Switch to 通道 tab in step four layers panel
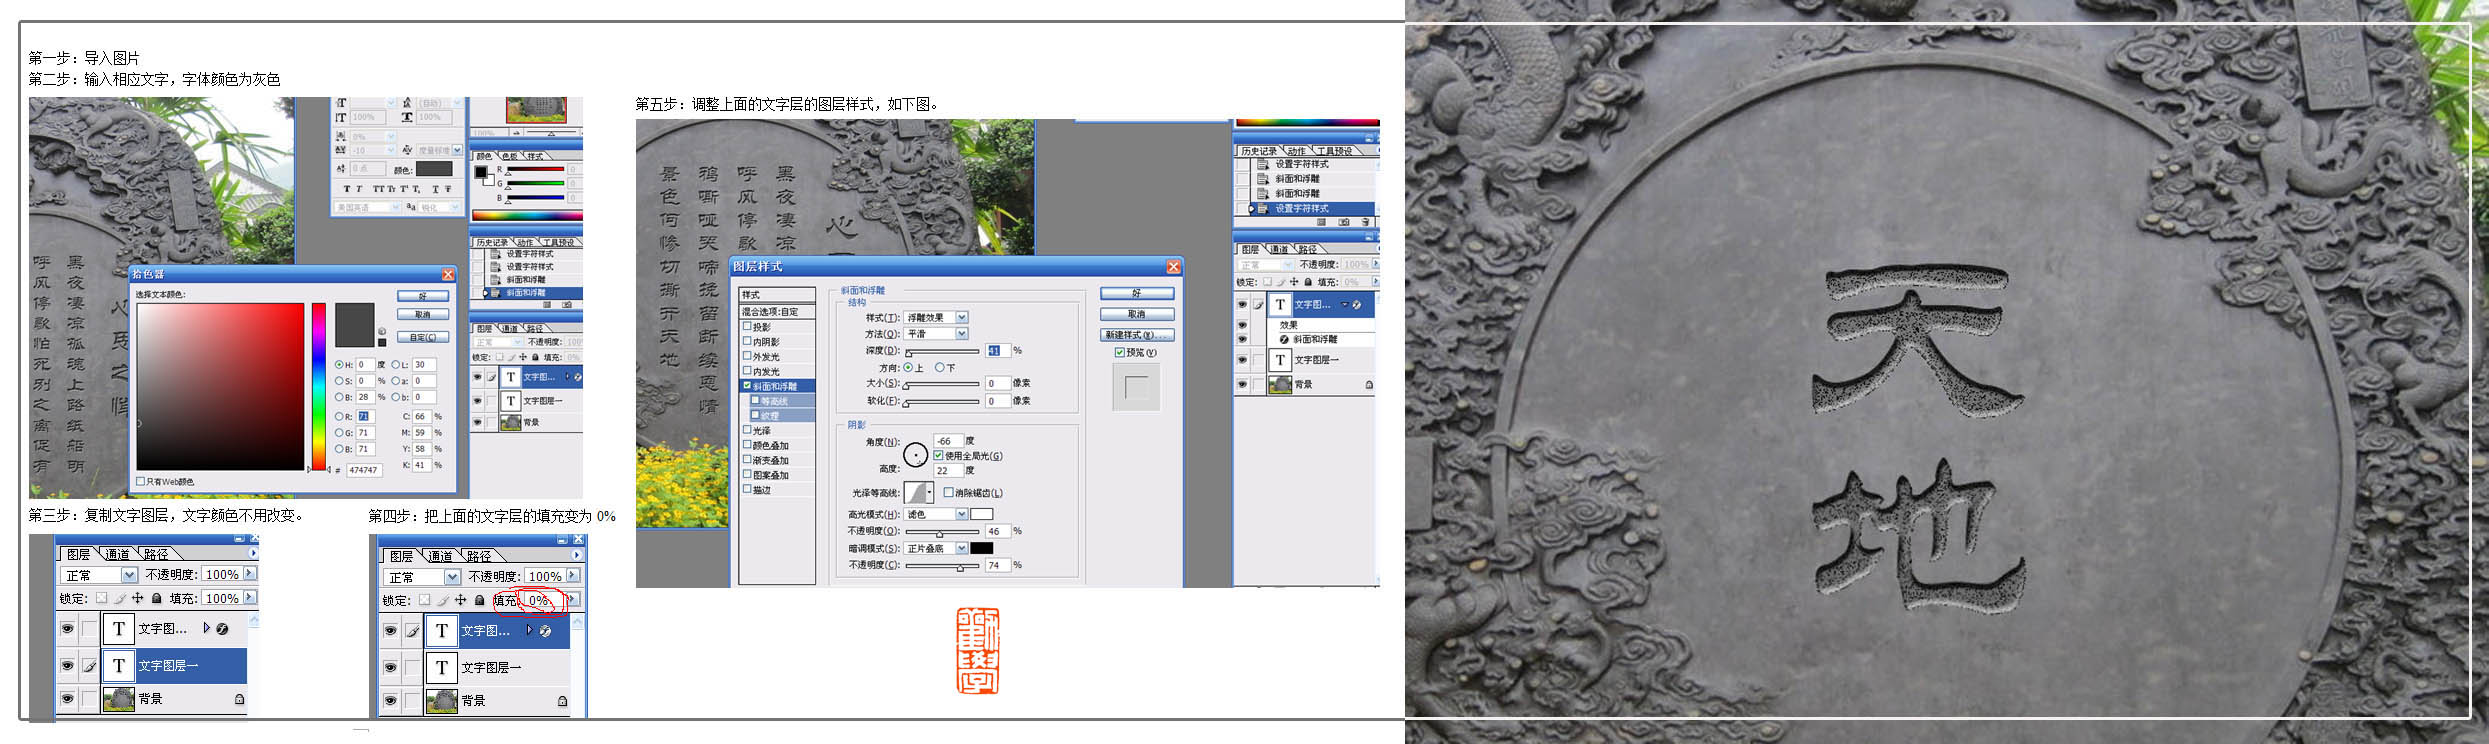2489x744 pixels. coord(441,556)
